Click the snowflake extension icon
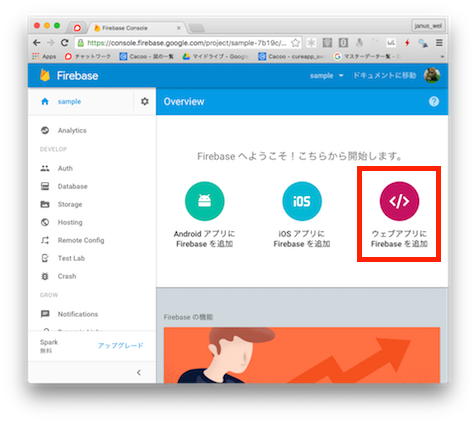This screenshot has height=423, width=476. (x=311, y=43)
